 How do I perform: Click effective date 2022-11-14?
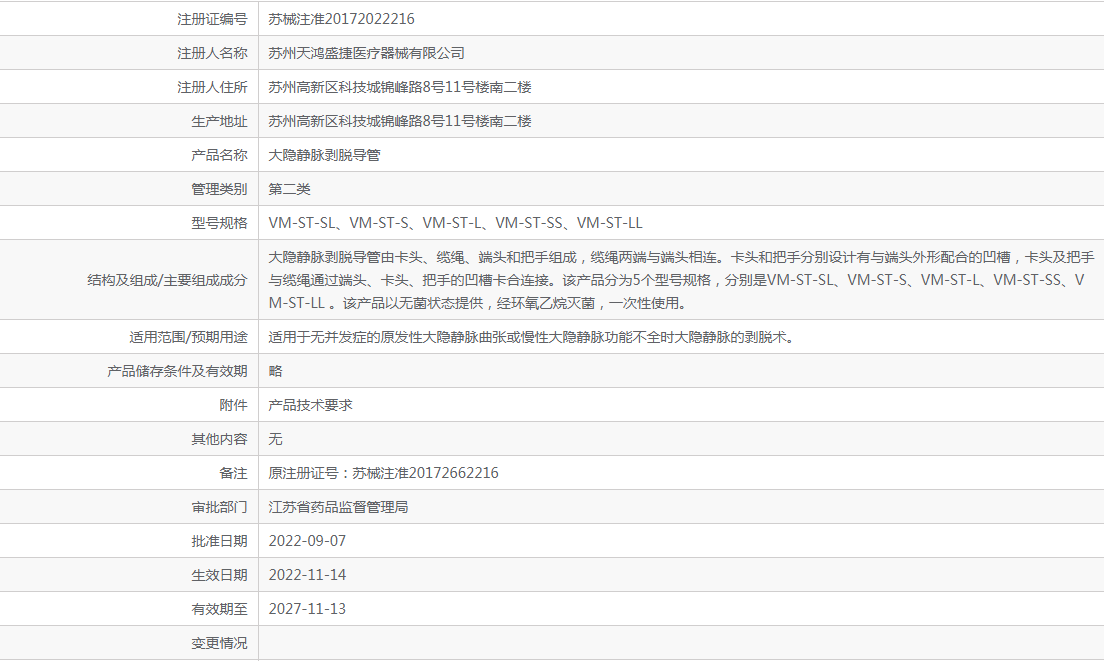[x=307, y=575]
